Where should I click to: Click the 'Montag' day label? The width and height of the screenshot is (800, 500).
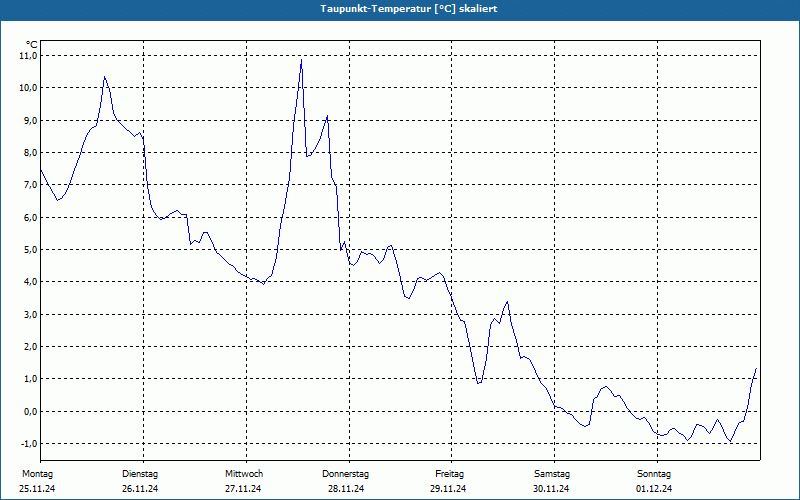tap(38, 474)
